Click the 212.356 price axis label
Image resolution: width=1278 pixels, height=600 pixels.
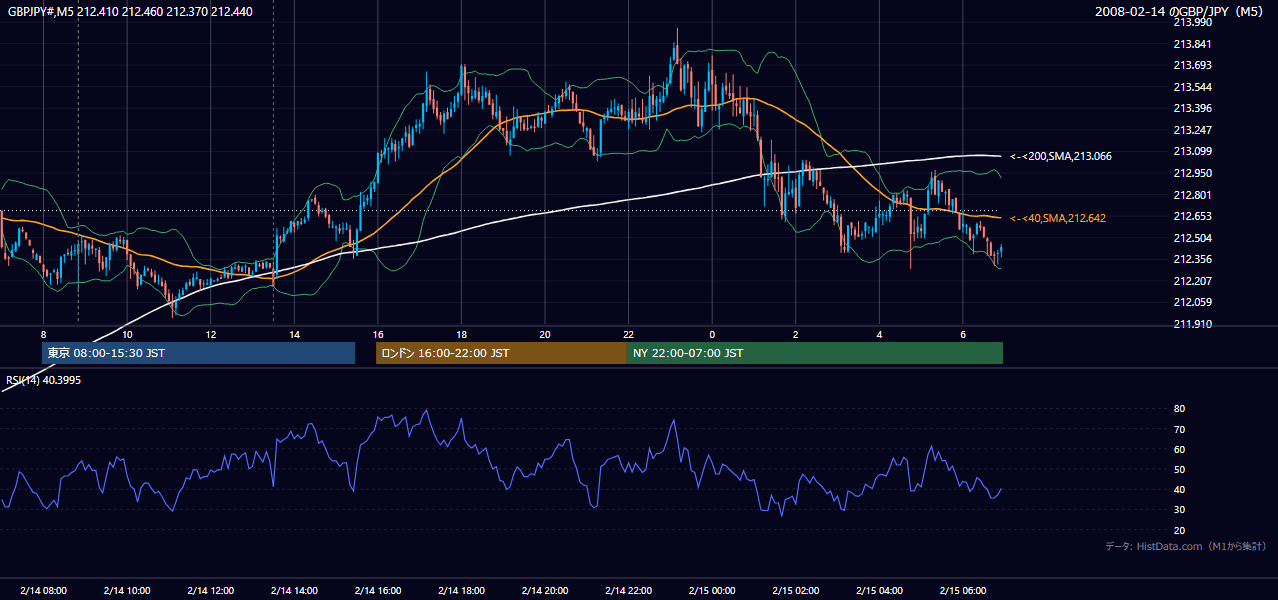pyautogui.click(x=1192, y=259)
